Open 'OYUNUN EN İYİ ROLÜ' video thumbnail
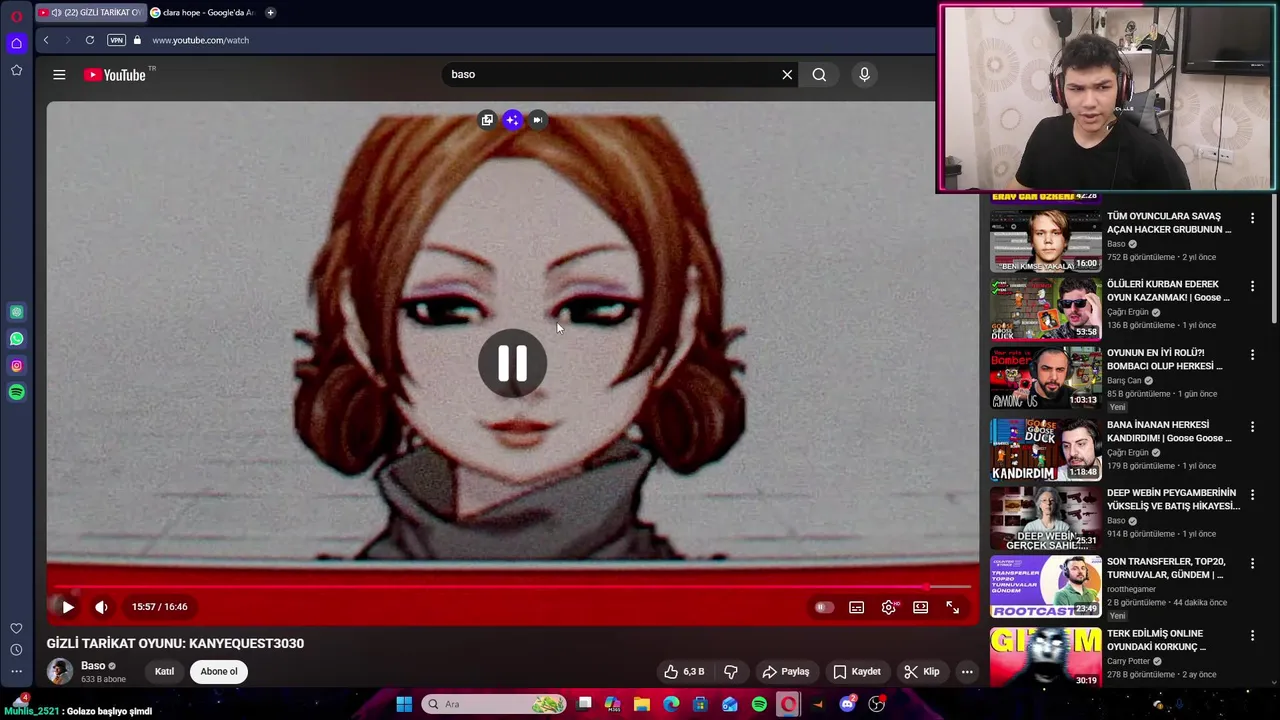The height and width of the screenshot is (720, 1280). click(x=1046, y=378)
